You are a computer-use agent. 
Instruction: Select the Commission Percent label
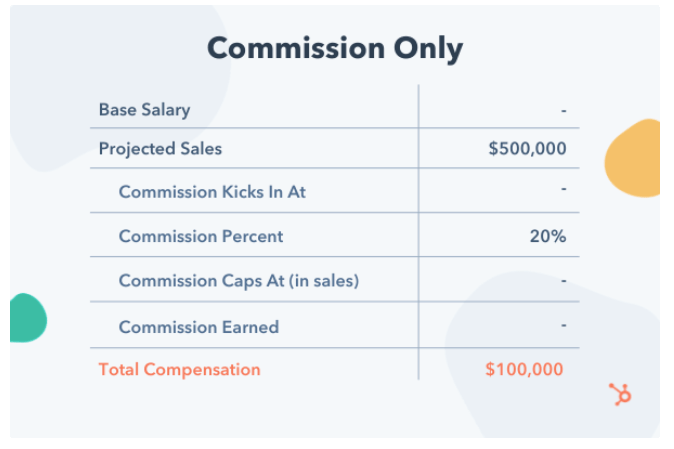point(201,236)
